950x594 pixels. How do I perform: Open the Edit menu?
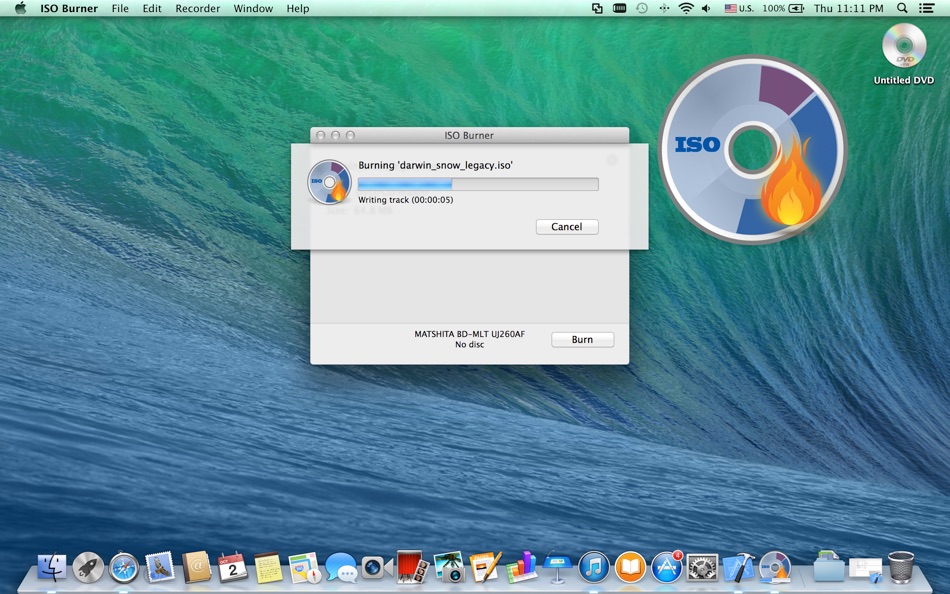[x=151, y=8]
